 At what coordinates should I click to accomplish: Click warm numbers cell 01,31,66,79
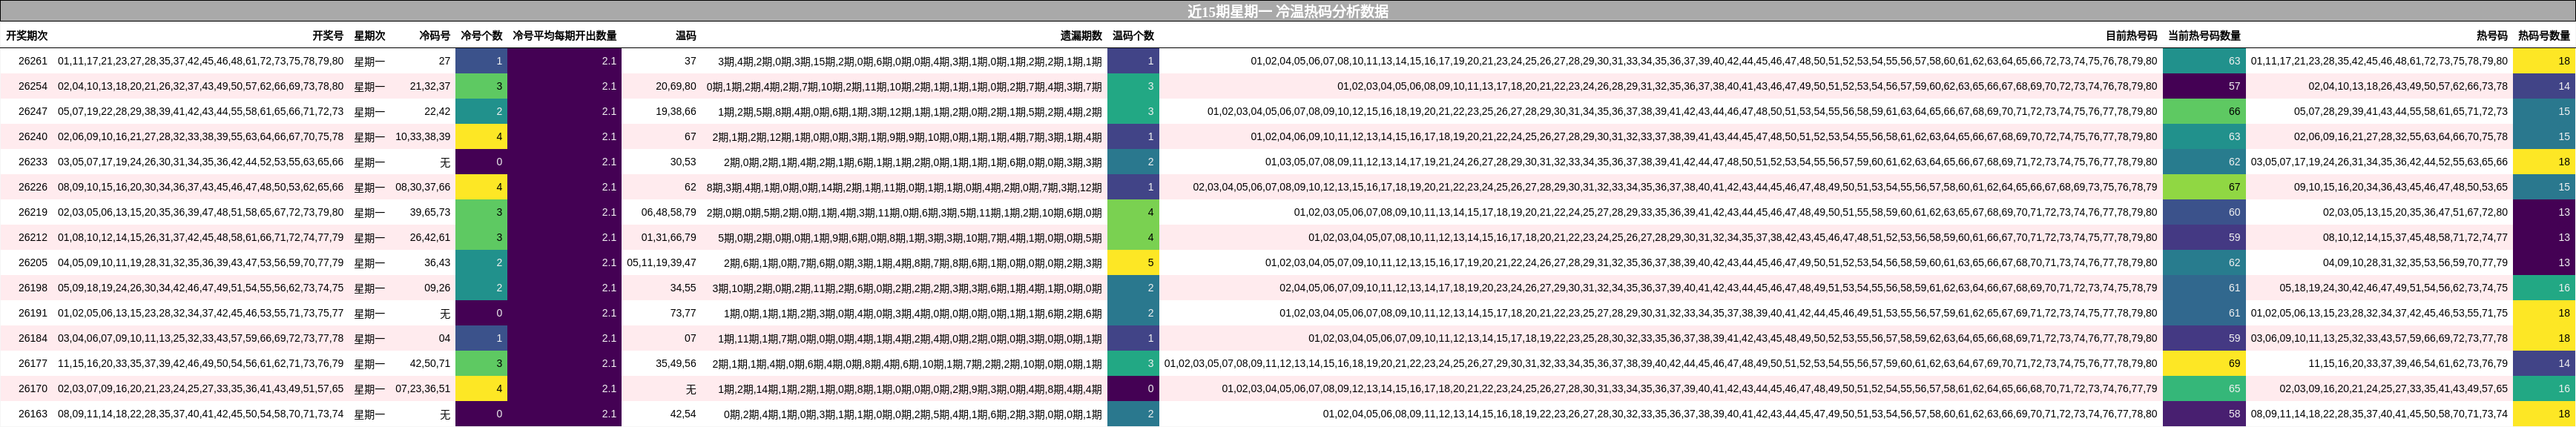pos(669,237)
